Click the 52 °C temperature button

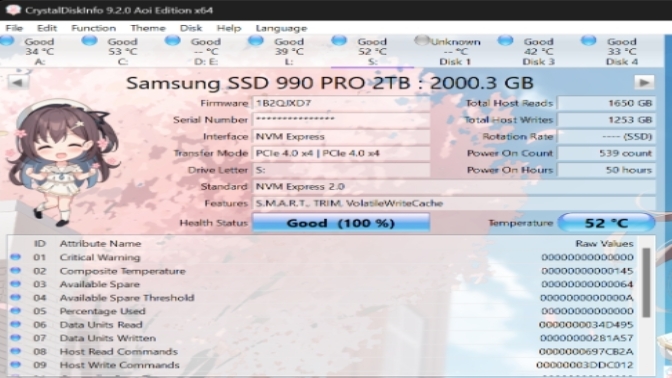coord(606,223)
